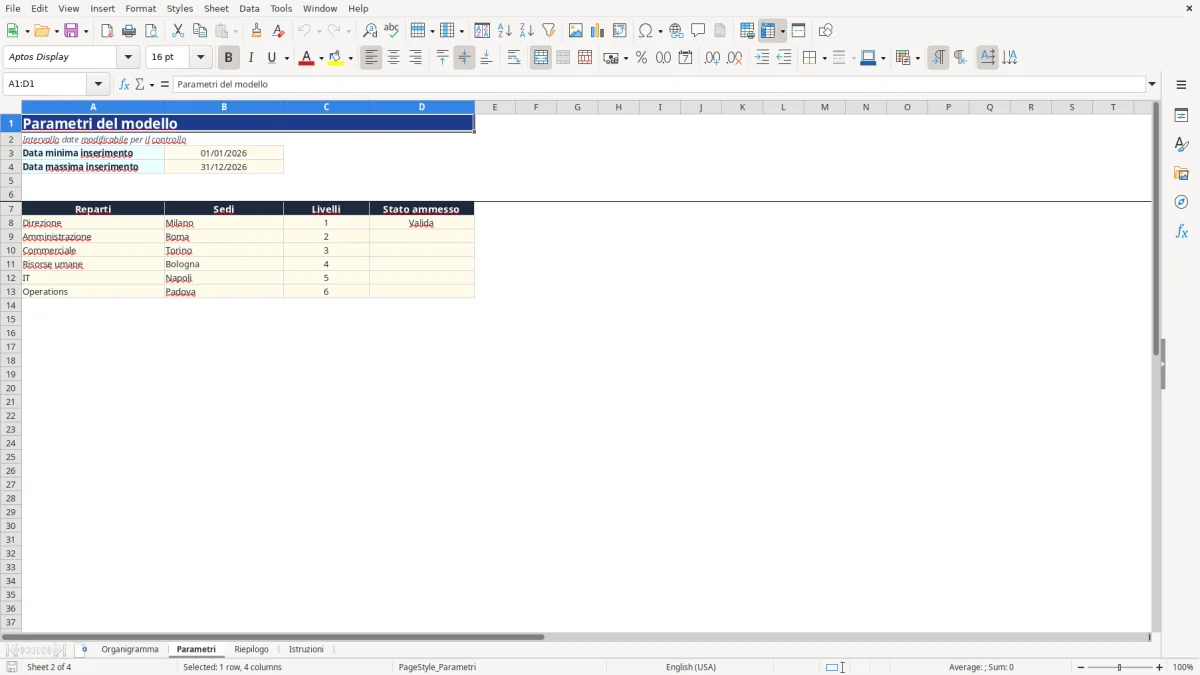Toggle Merge and Center Cells
1200x675 pixels.
coord(541,58)
